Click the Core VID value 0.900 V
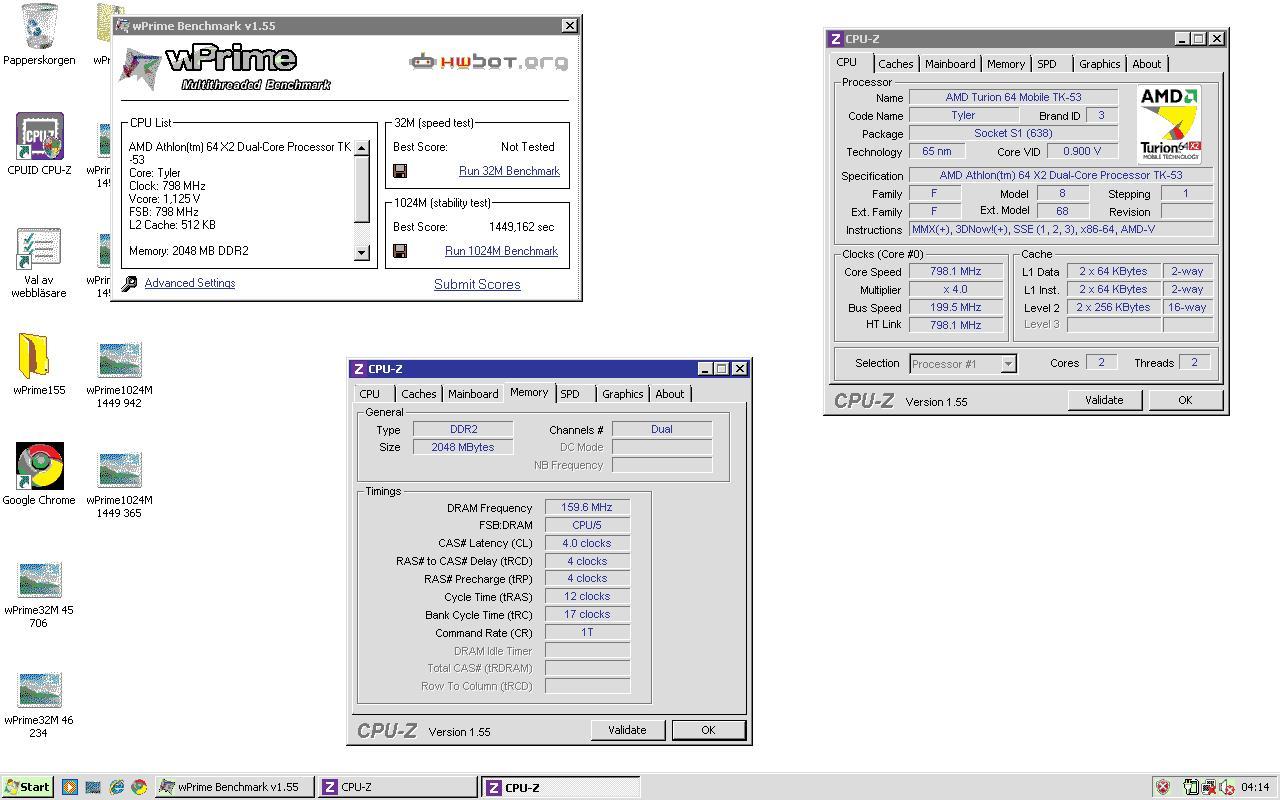Viewport: 1280px width, 800px height. 1082,152
